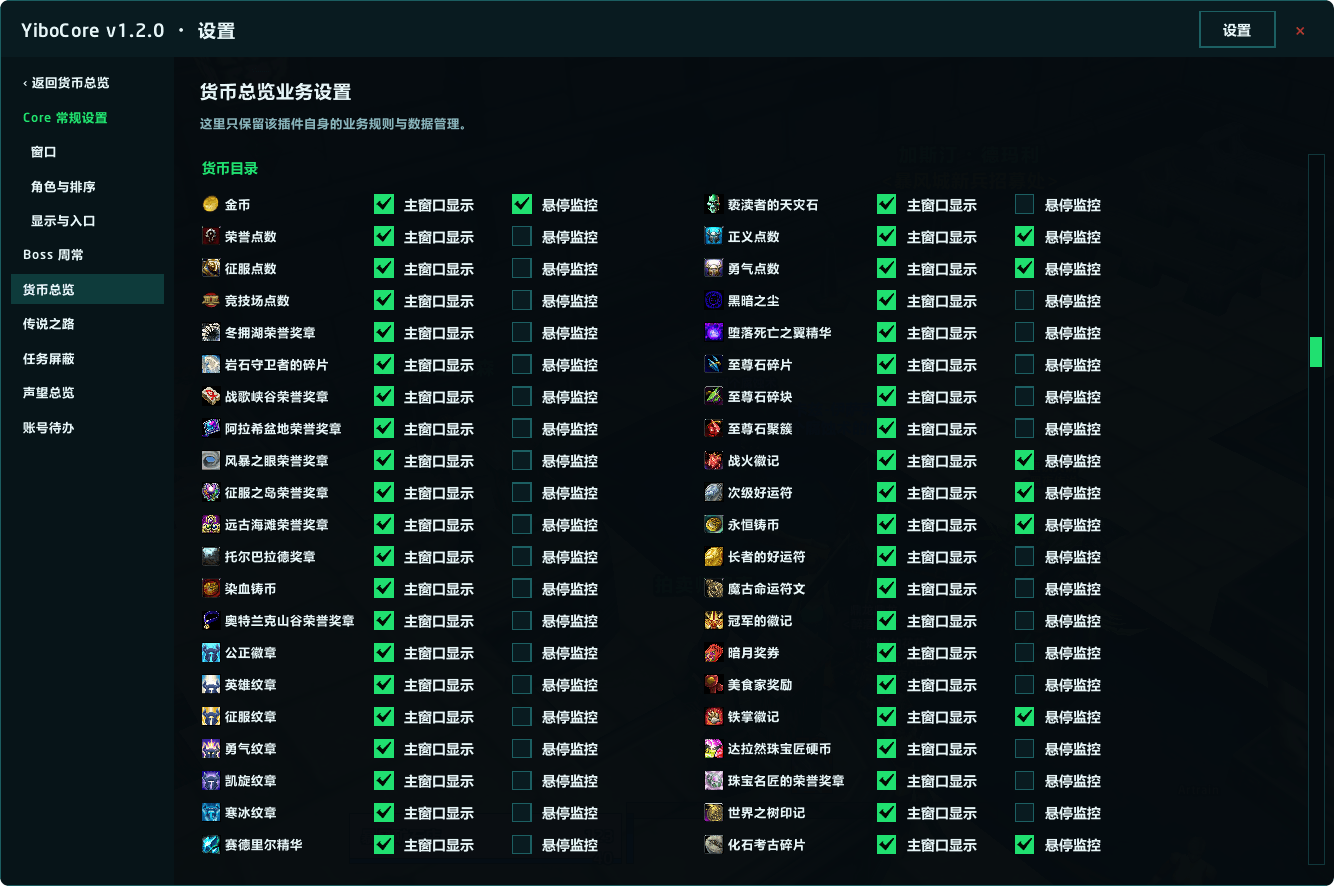Enable 悬停监控 for 荣誉点数
Screen dimensions: 1334x886
pos(522,236)
